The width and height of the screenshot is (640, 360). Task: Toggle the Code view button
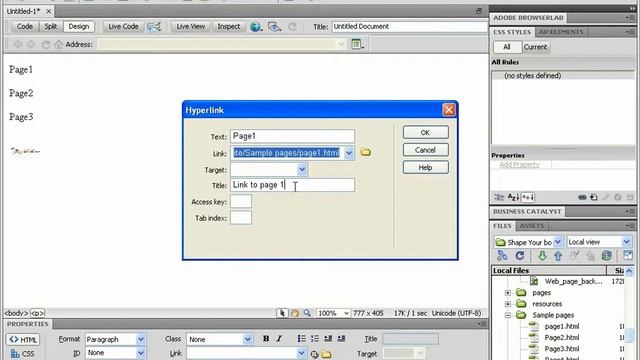(x=24, y=27)
